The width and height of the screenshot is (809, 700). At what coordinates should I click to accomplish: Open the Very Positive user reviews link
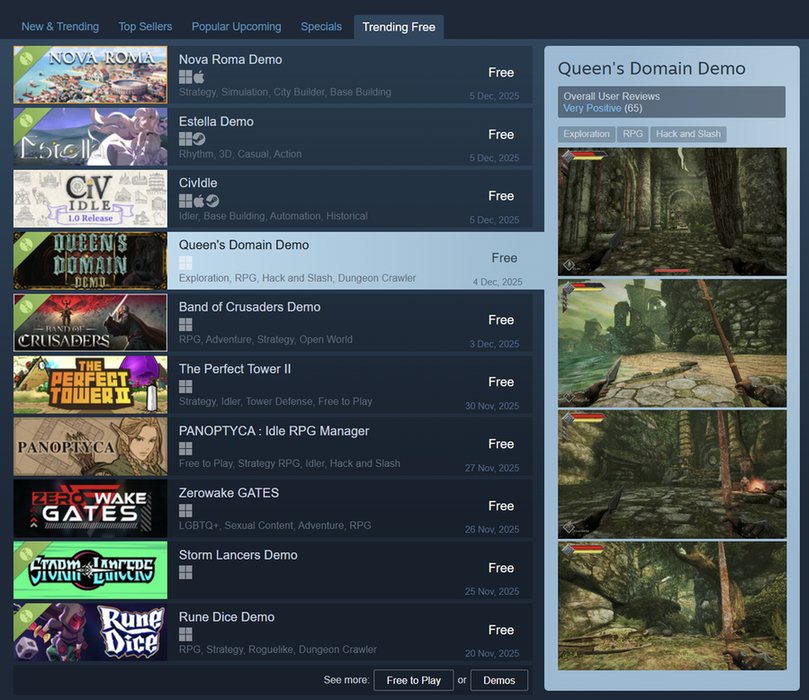[x=592, y=108]
